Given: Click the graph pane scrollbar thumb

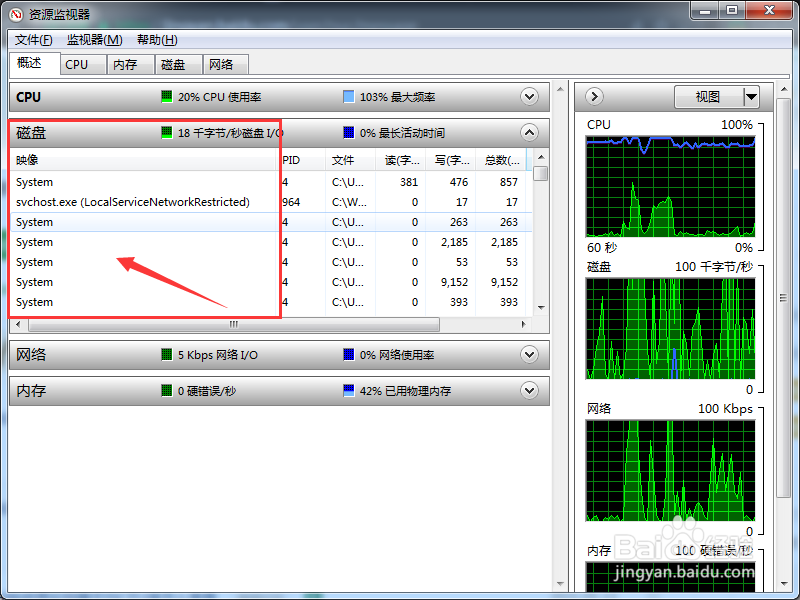Looking at the screenshot, I should pos(783,298).
